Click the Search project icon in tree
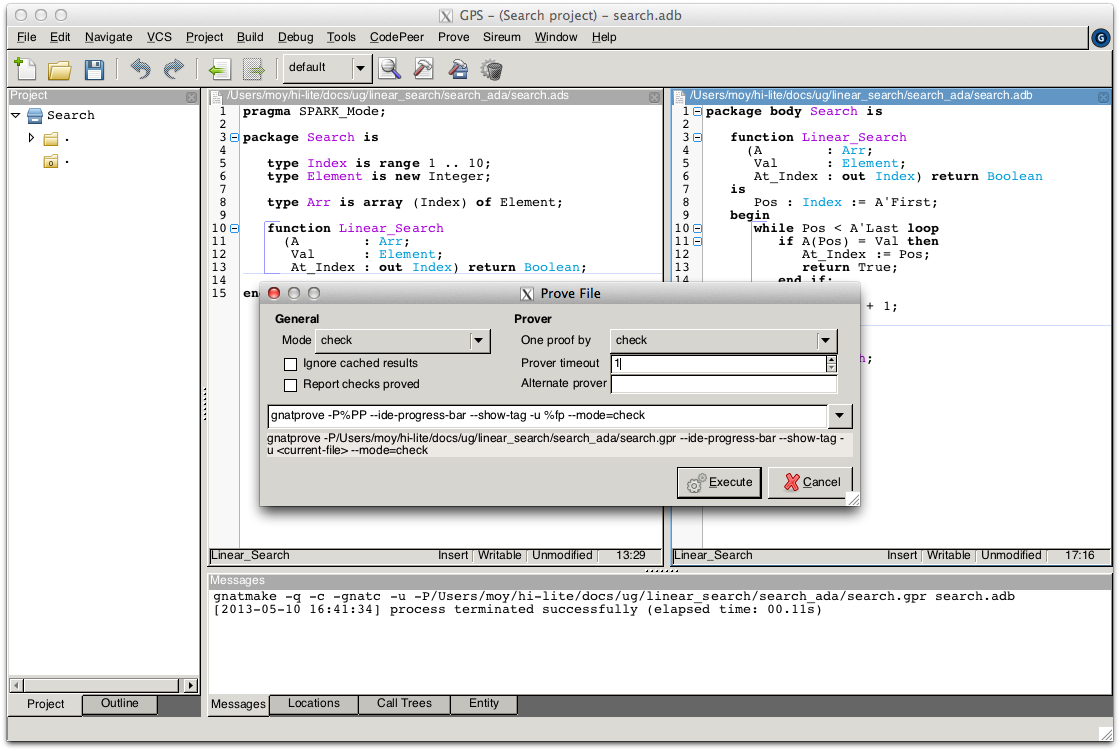This screenshot has height=751, width=1120. 35,115
